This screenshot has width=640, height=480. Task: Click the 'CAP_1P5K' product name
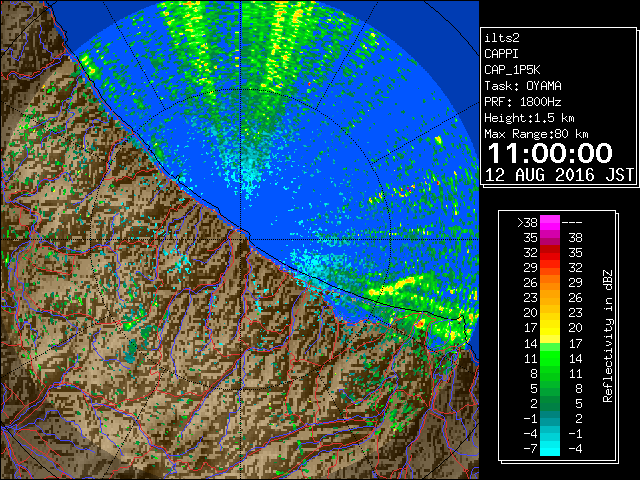512,70
